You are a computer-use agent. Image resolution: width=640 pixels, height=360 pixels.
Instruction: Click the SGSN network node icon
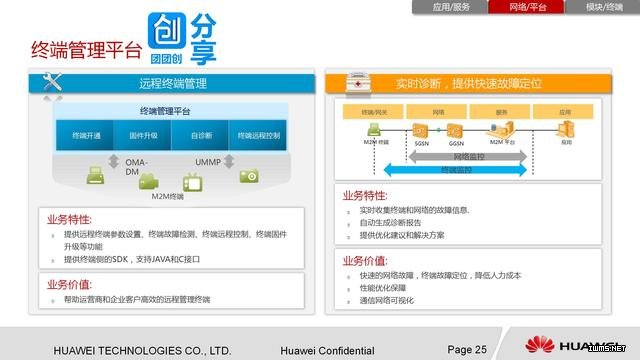pos(420,131)
